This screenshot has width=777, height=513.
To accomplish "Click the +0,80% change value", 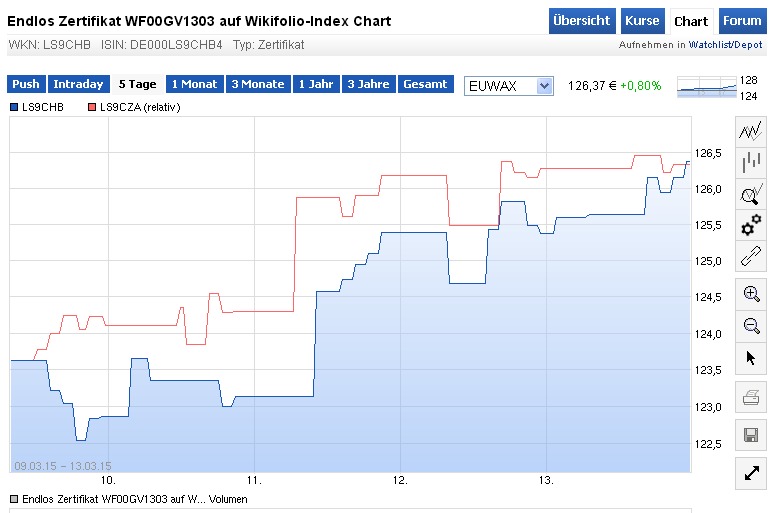I will [641, 86].
